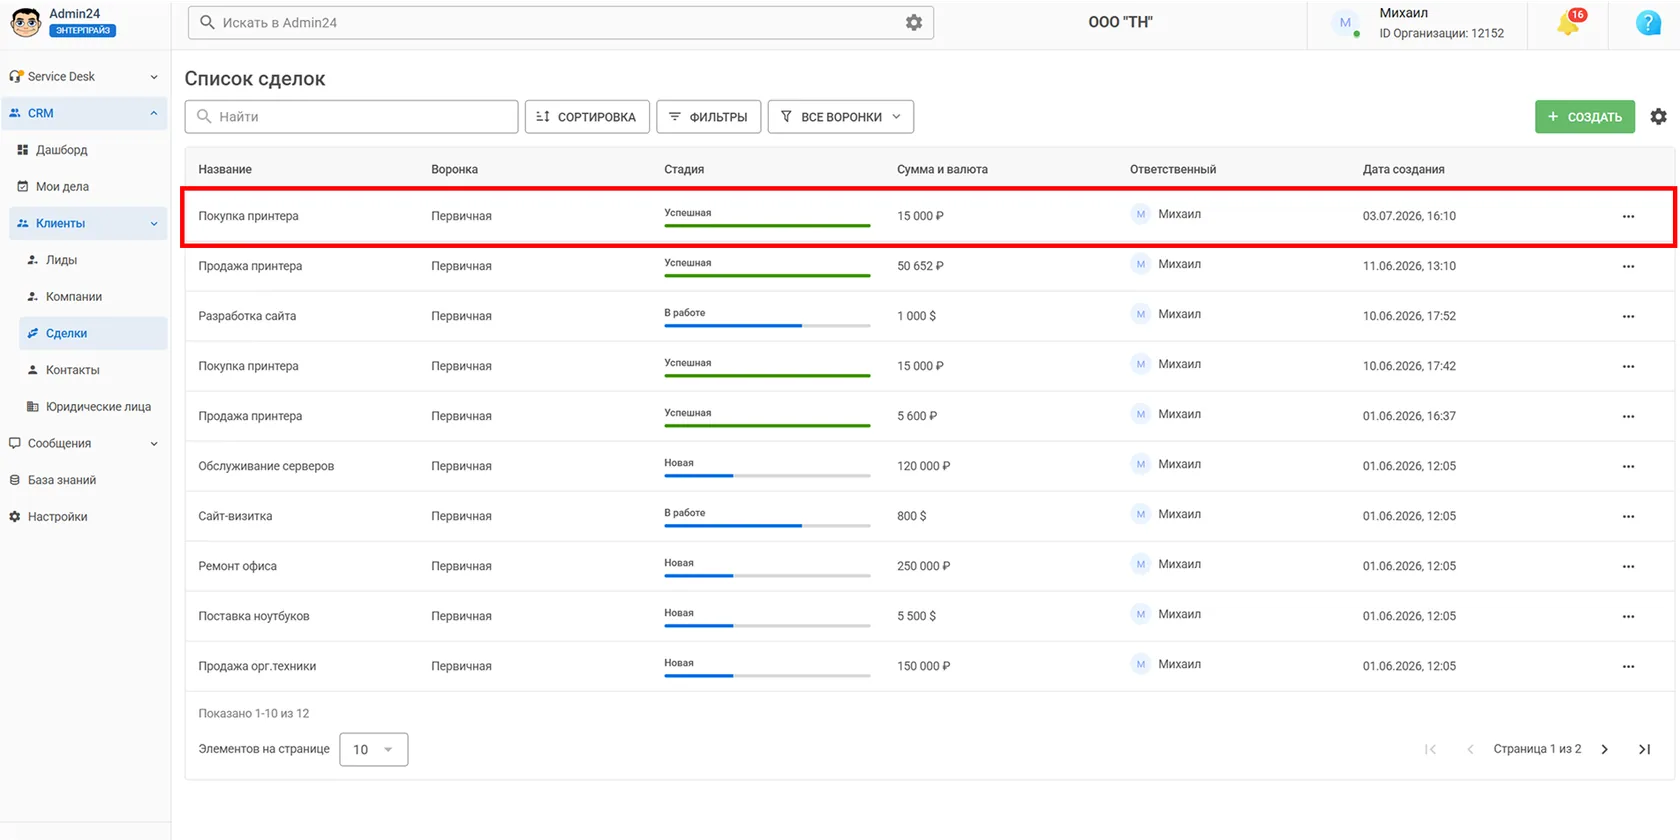Open the Все воронки dropdown
Screen dimensions: 1680x840
tap(841, 117)
